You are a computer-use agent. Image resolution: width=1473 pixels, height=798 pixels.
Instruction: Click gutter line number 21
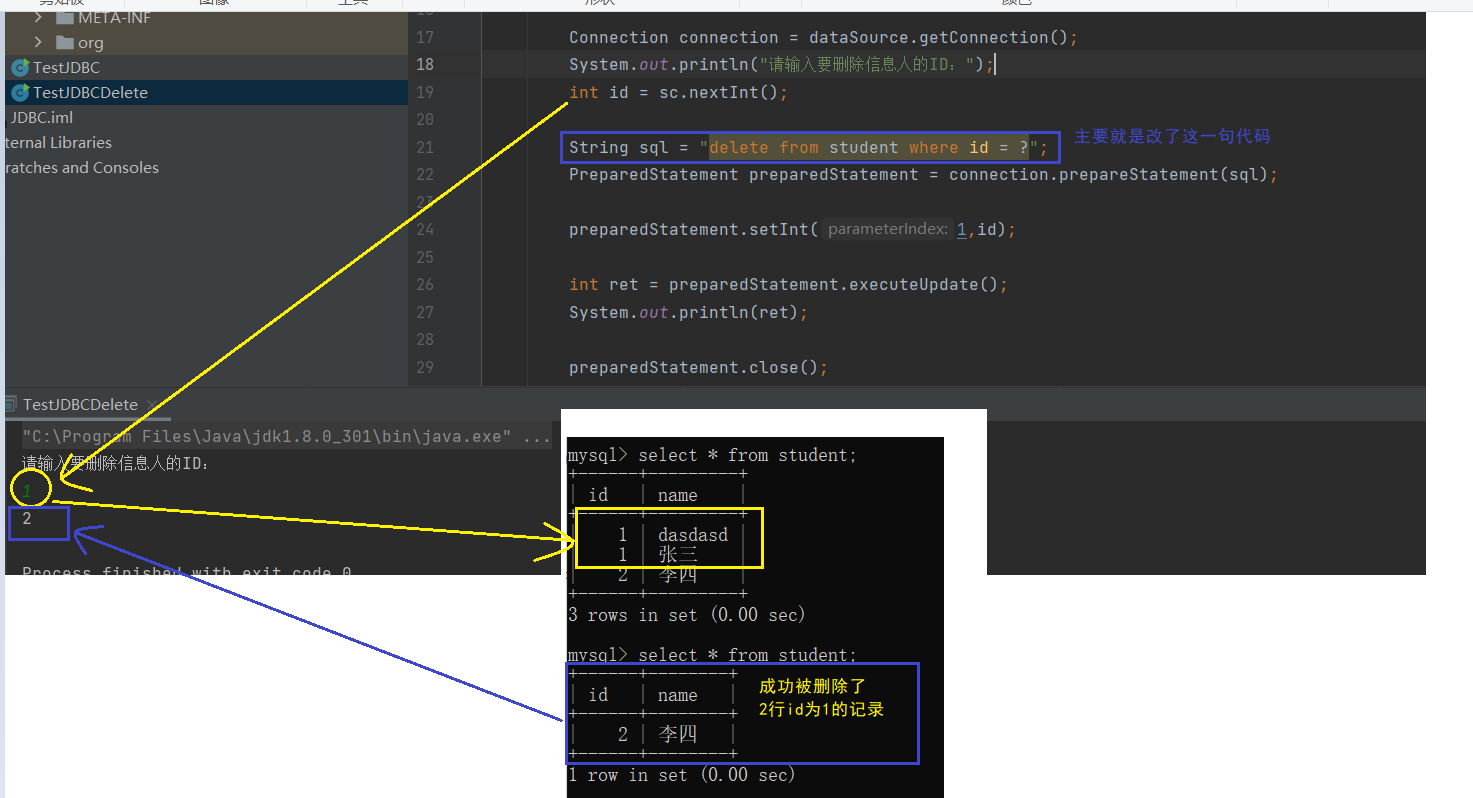[425, 147]
